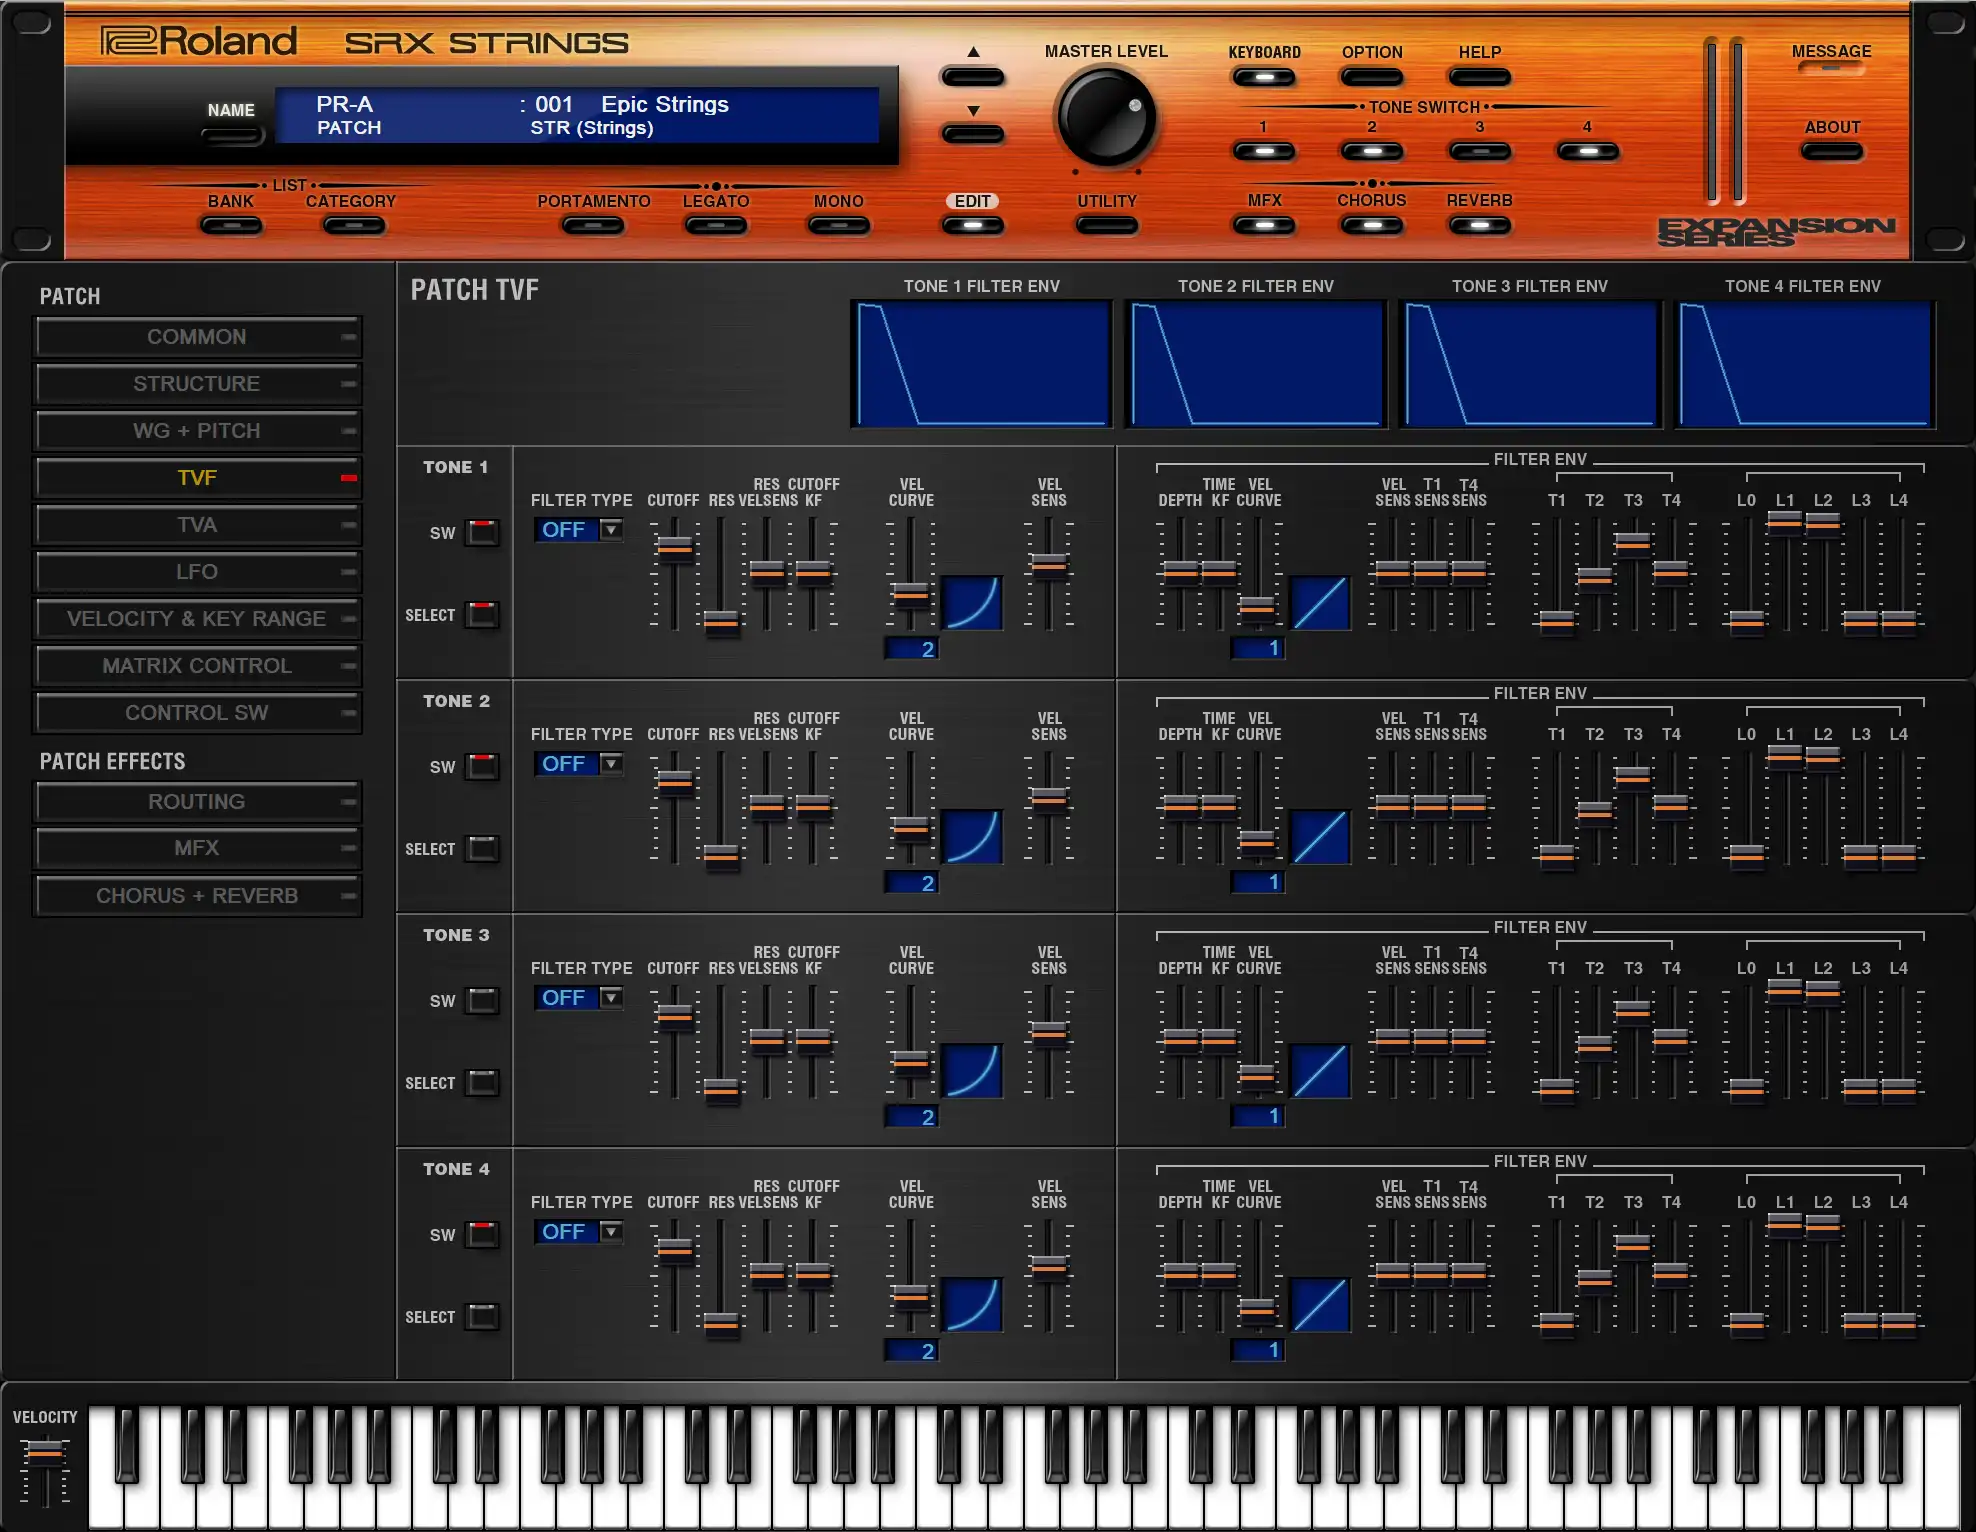Open Tone 3 filter type dropdown
Screen dimensions: 1976x1532
click(x=610, y=998)
